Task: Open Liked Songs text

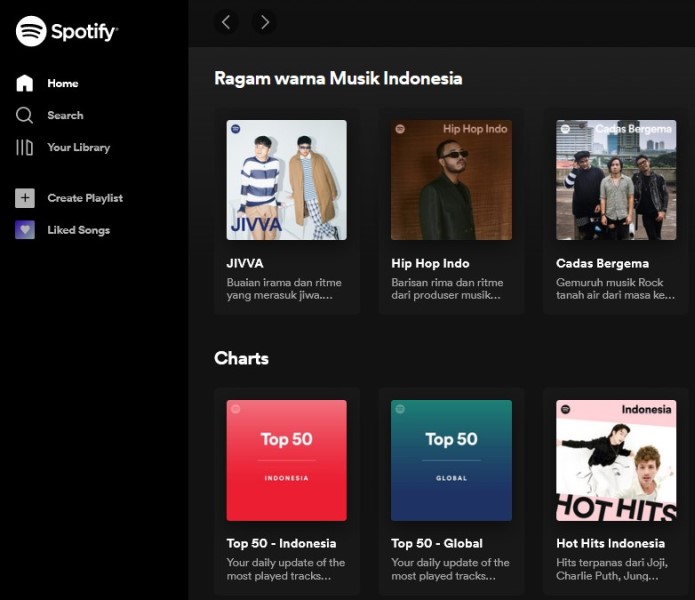Action: pyautogui.click(x=78, y=230)
